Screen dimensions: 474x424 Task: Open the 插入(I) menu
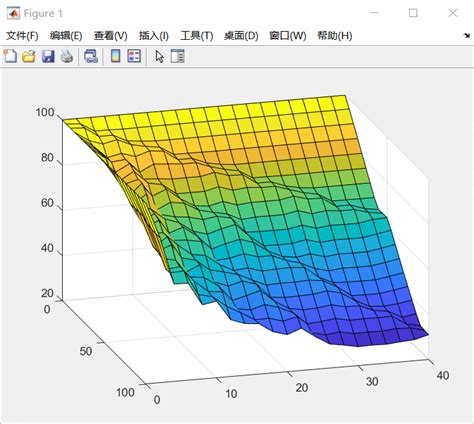pos(154,36)
